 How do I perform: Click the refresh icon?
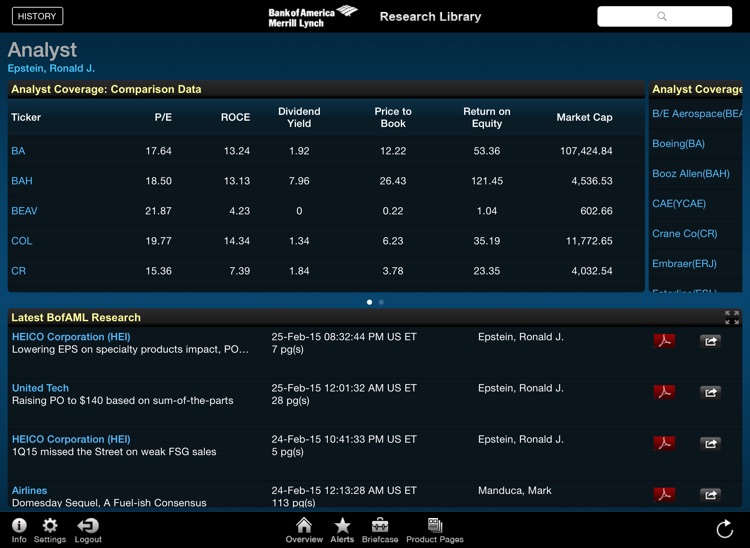(x=725, y=529)
